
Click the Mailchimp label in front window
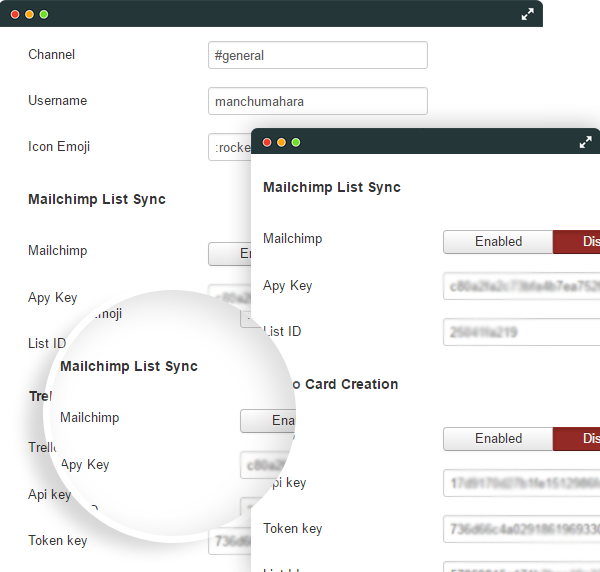[292, 239]
